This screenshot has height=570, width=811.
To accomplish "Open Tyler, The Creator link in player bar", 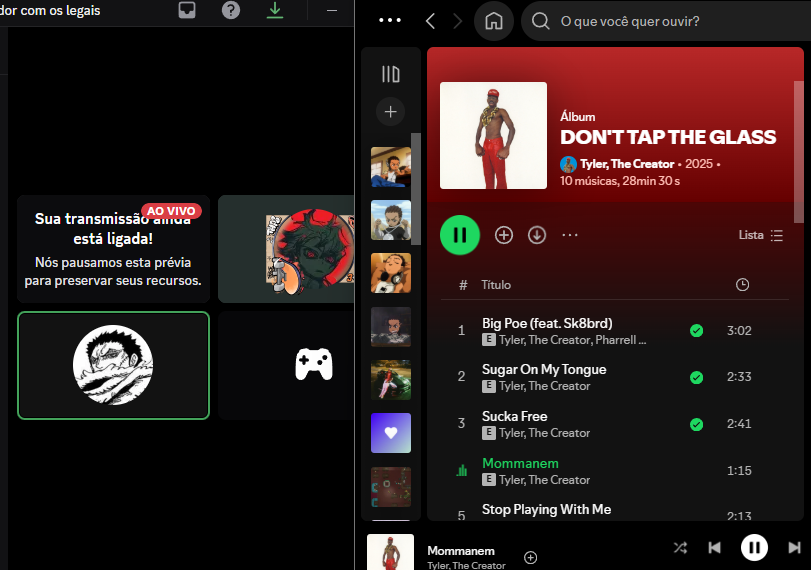I will point(466,565).
